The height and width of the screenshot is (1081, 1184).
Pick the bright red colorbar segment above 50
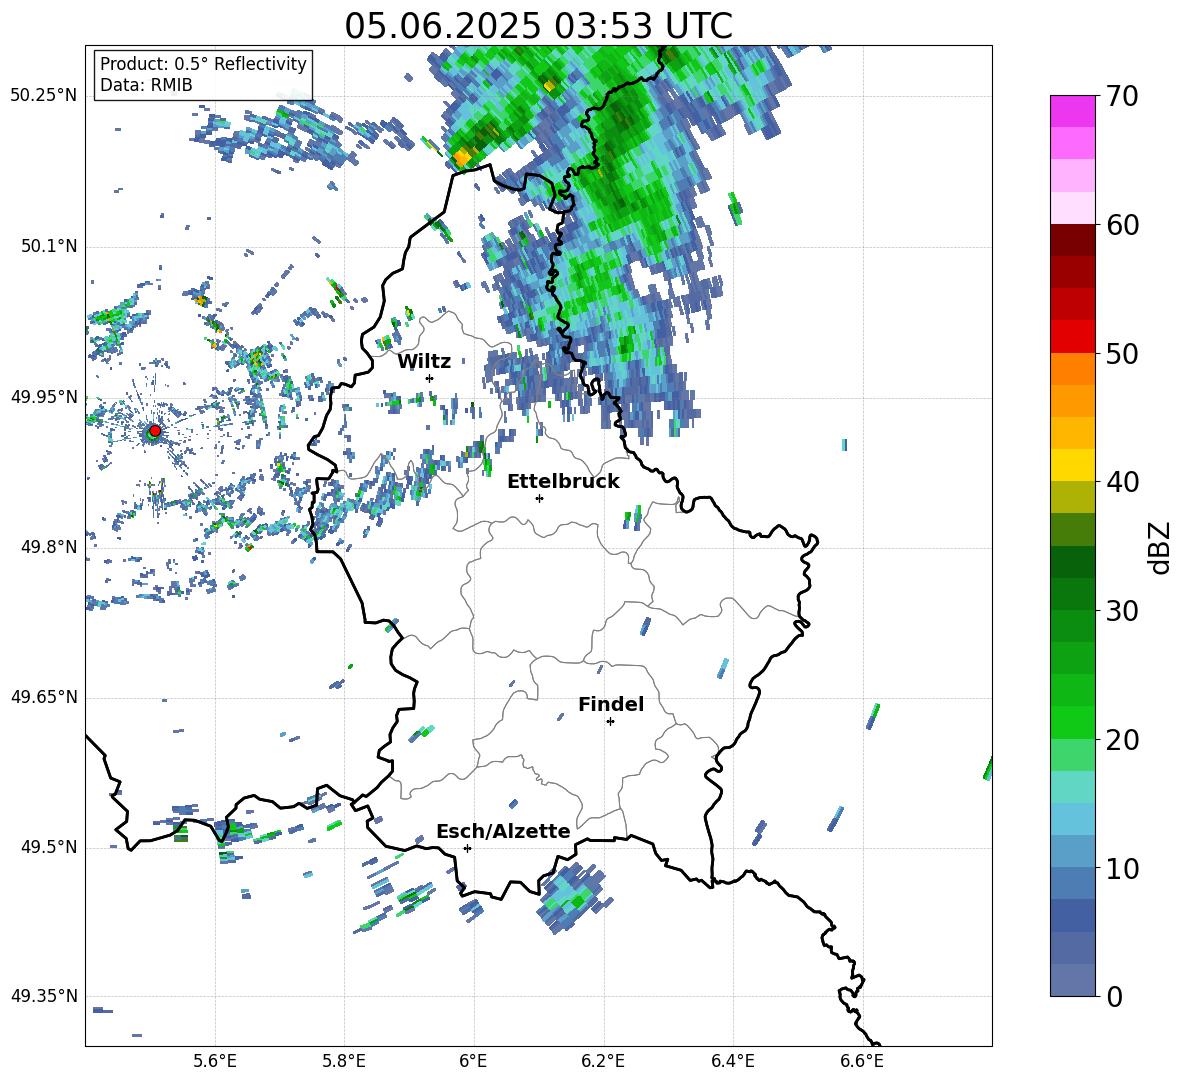pyautogui.click(x=1072, y=337)
